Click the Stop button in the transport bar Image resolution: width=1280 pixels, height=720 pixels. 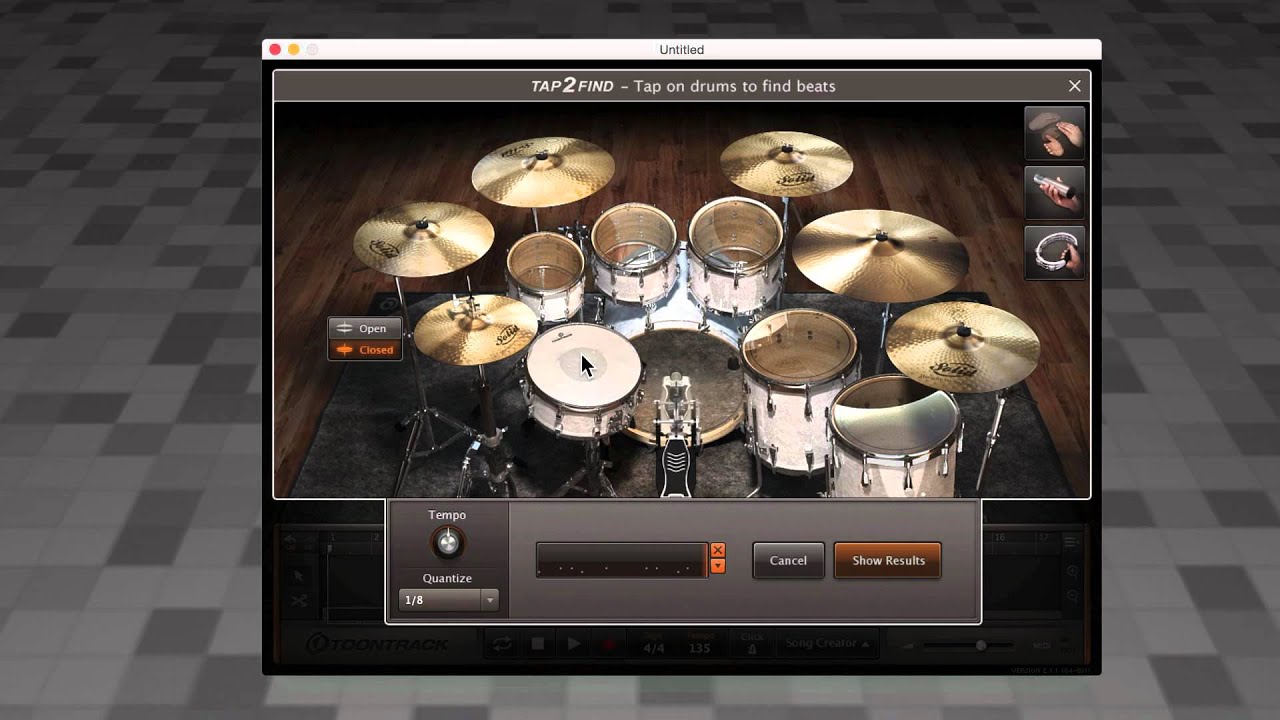tap(537, 644)
